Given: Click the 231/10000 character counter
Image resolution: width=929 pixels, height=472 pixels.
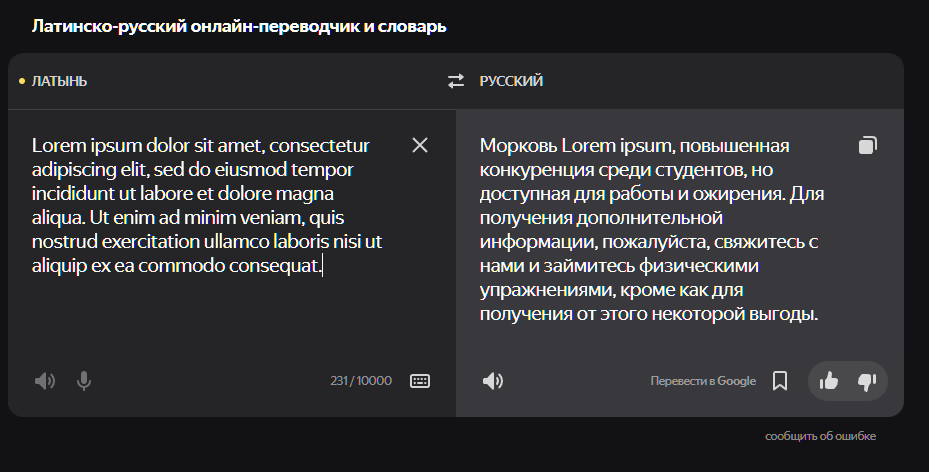Looking at the screenshot, I should (x=361, y=381).
